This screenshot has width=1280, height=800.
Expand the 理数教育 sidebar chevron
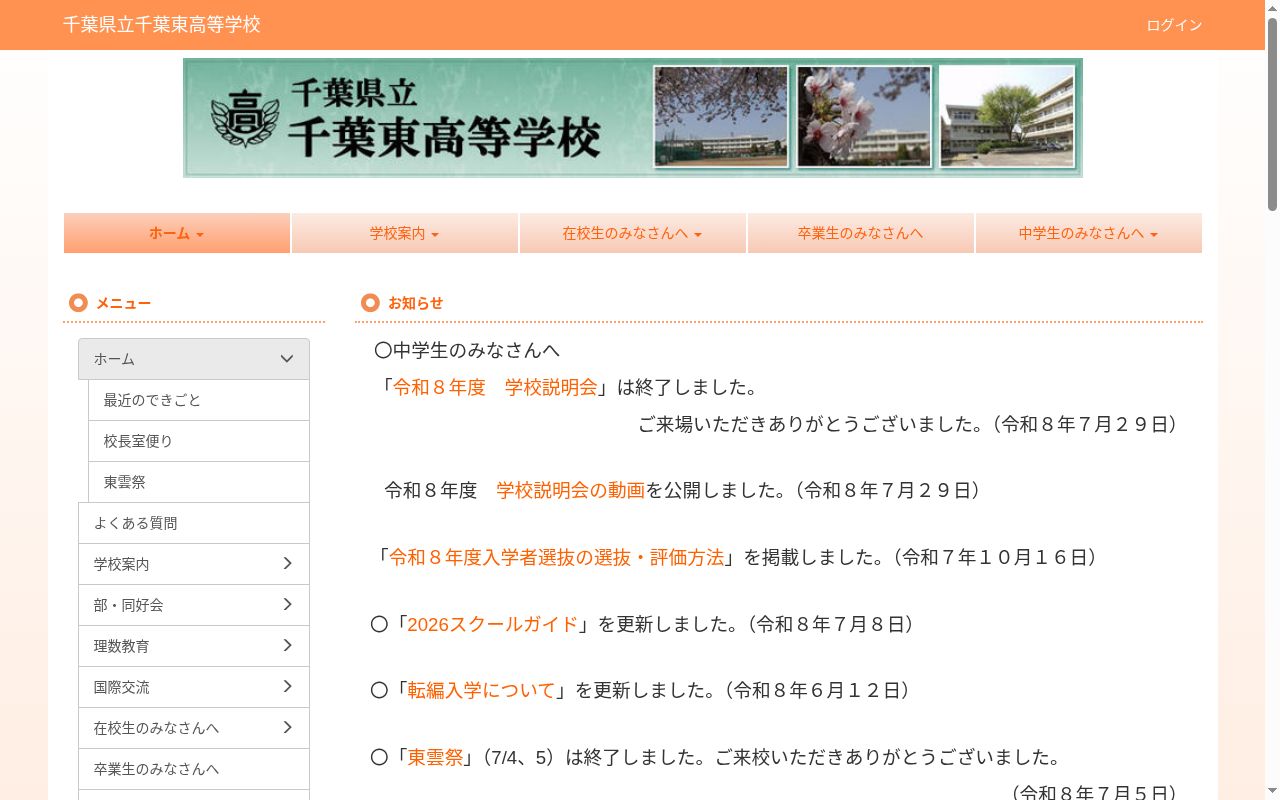[x=287, y=646]
